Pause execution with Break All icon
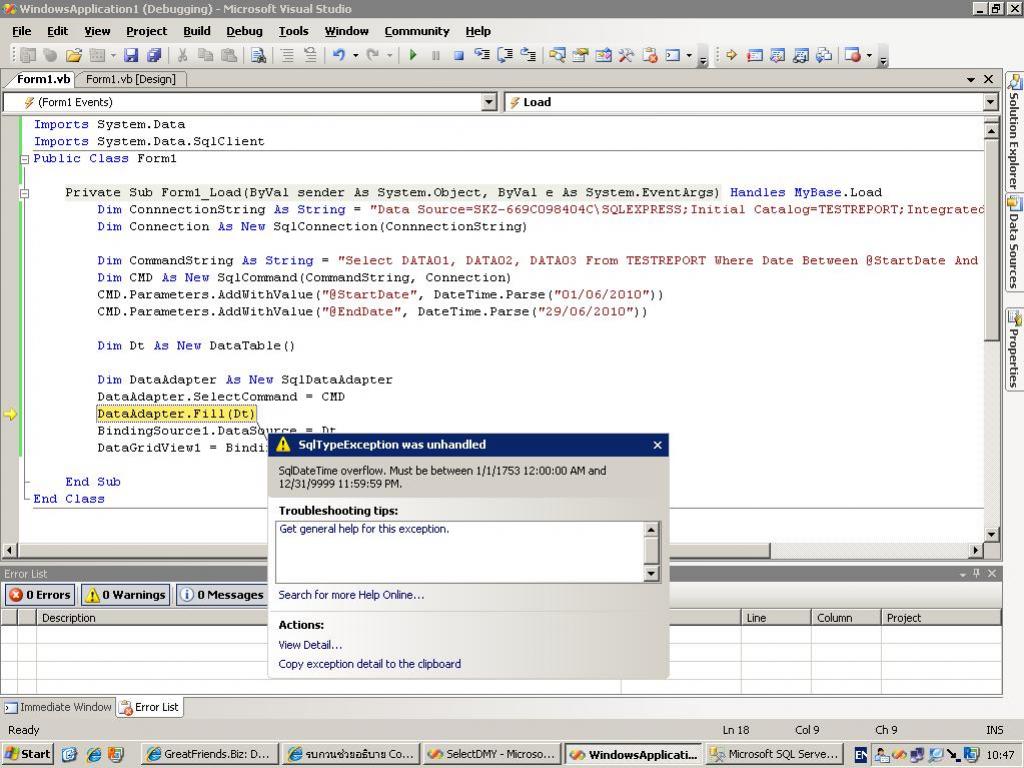 click(x=435, y=56)
